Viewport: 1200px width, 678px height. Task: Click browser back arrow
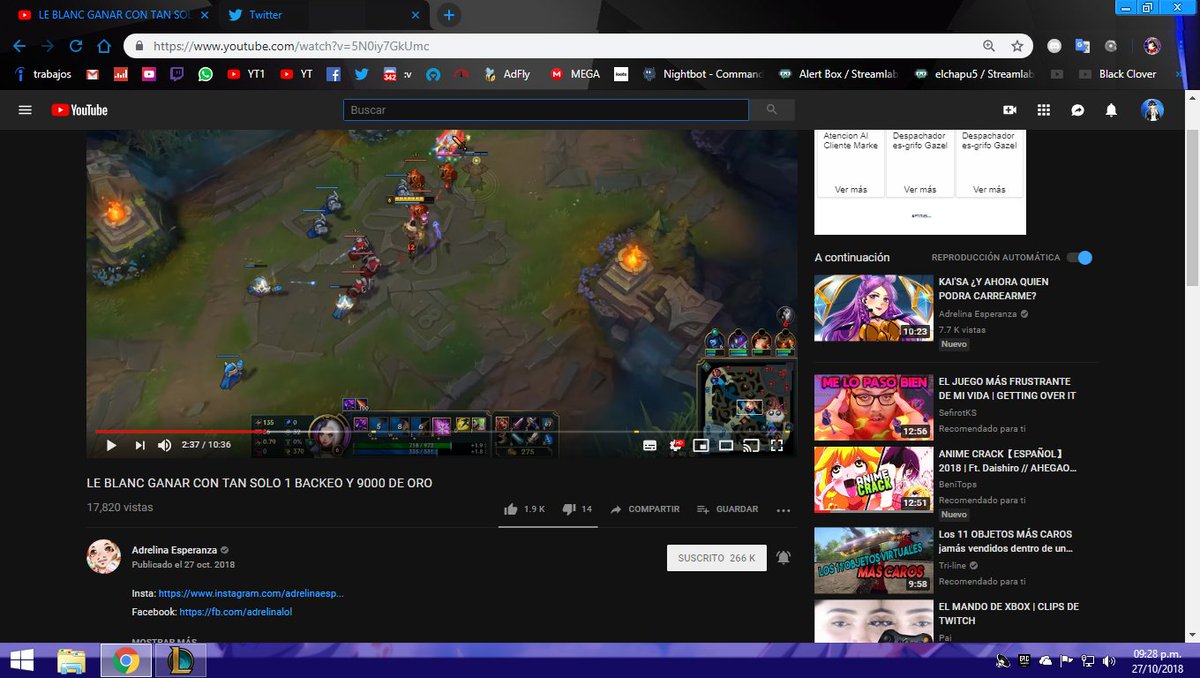point(21,46)
